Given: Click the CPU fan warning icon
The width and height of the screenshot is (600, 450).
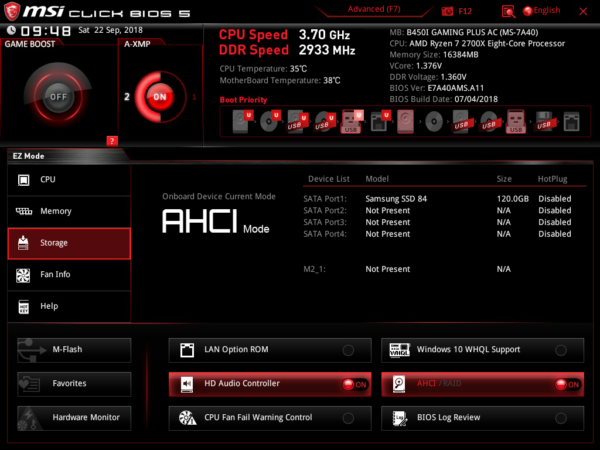Looking at the screenshot, I should [188, 418].
